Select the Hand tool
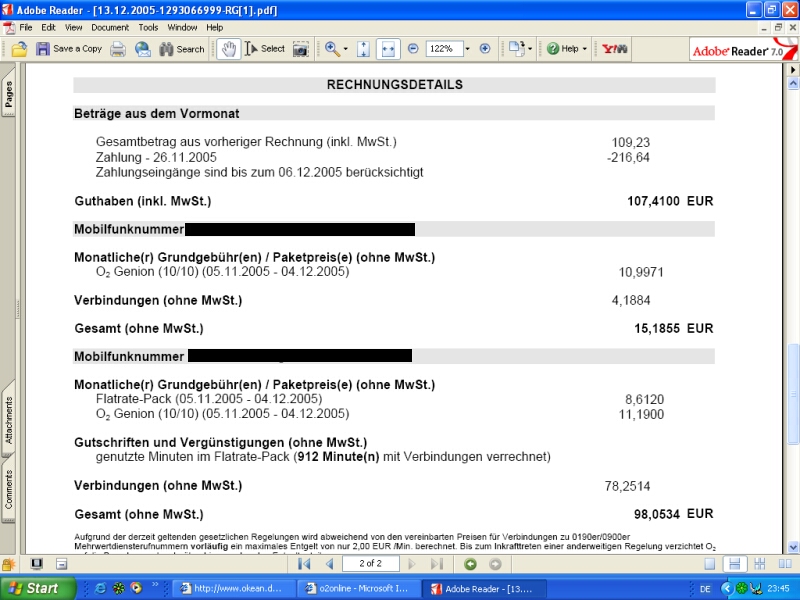The height and width of the screenshot is (600, 800). pyautogui.click(x=228, y=48)
